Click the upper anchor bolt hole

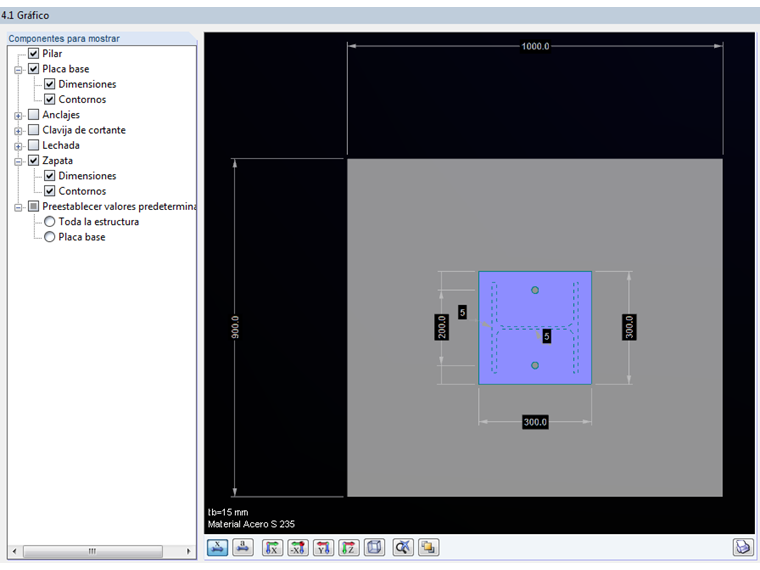click(x=535, y=290)
